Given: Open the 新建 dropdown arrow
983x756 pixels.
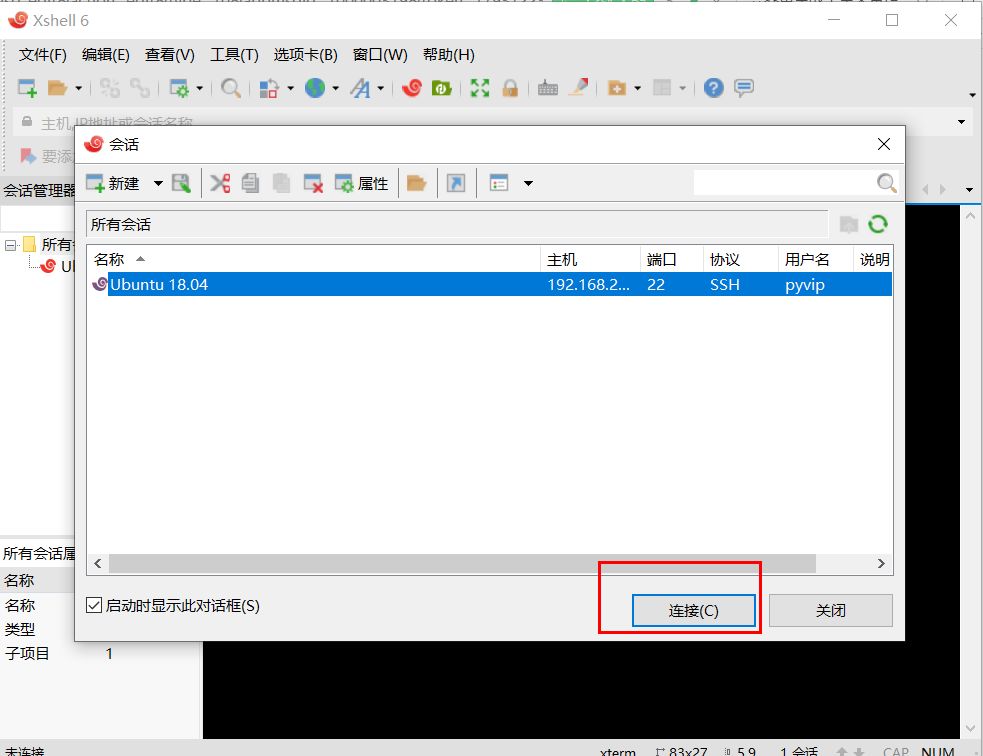Looking at the screenshot, I should click(x=158, y=183).
